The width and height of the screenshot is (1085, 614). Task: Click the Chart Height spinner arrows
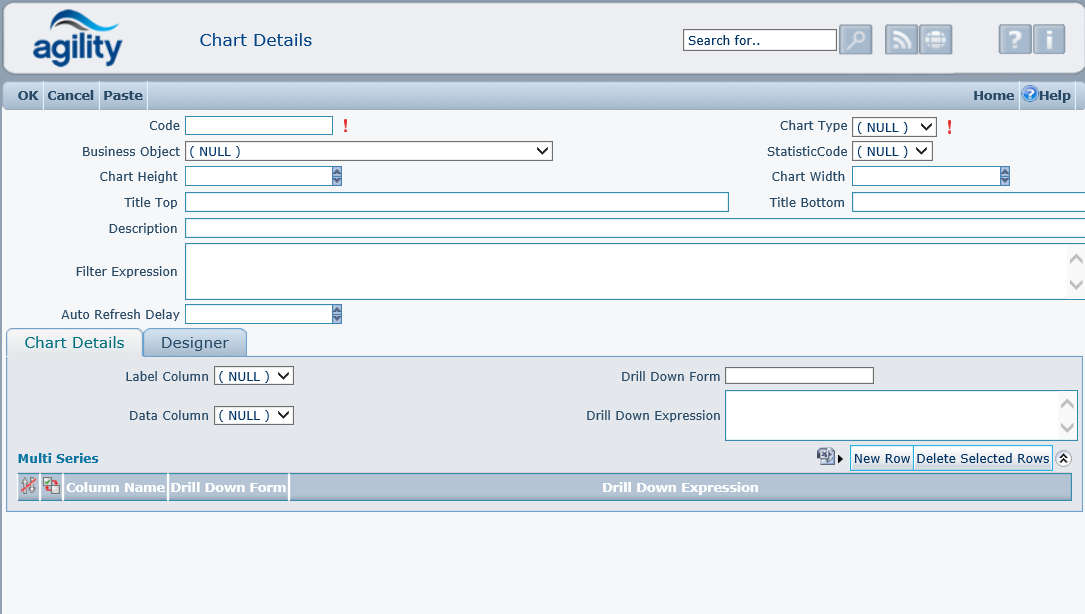[337, 177]
